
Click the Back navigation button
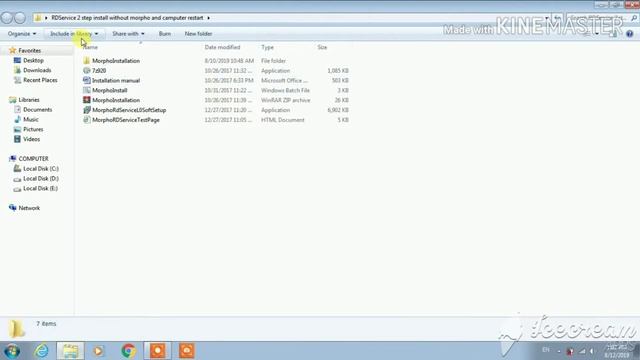point(7,18)
